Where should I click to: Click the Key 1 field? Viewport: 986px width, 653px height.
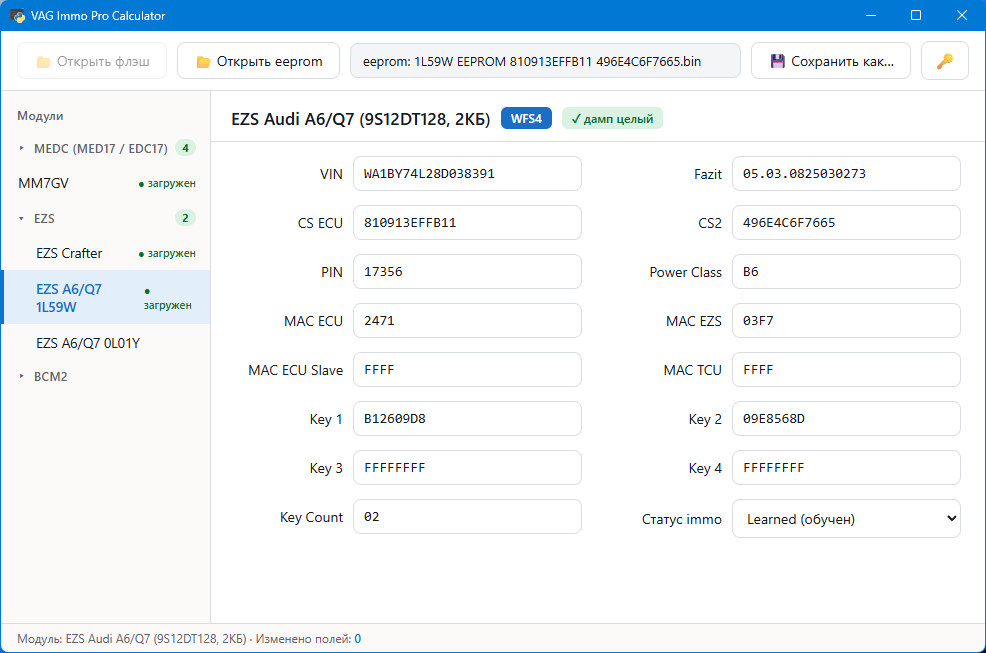(x=467, y=419)
